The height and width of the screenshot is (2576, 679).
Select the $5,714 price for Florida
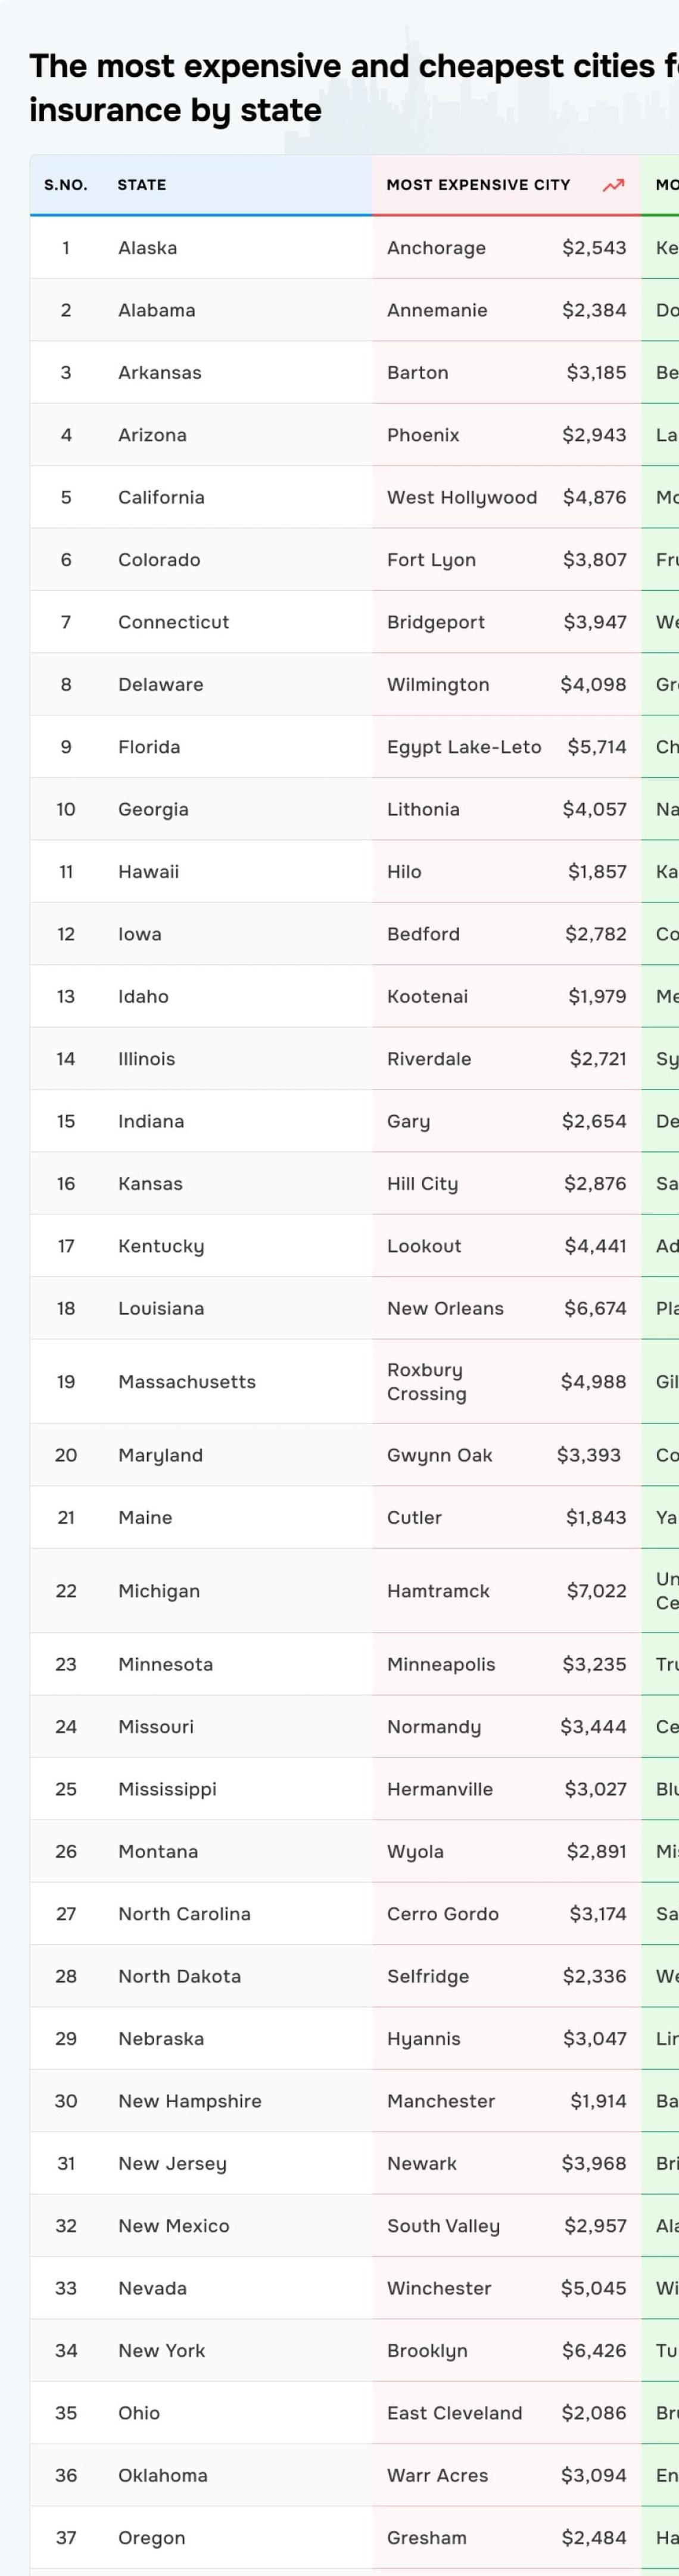click(x=596, y=747)
